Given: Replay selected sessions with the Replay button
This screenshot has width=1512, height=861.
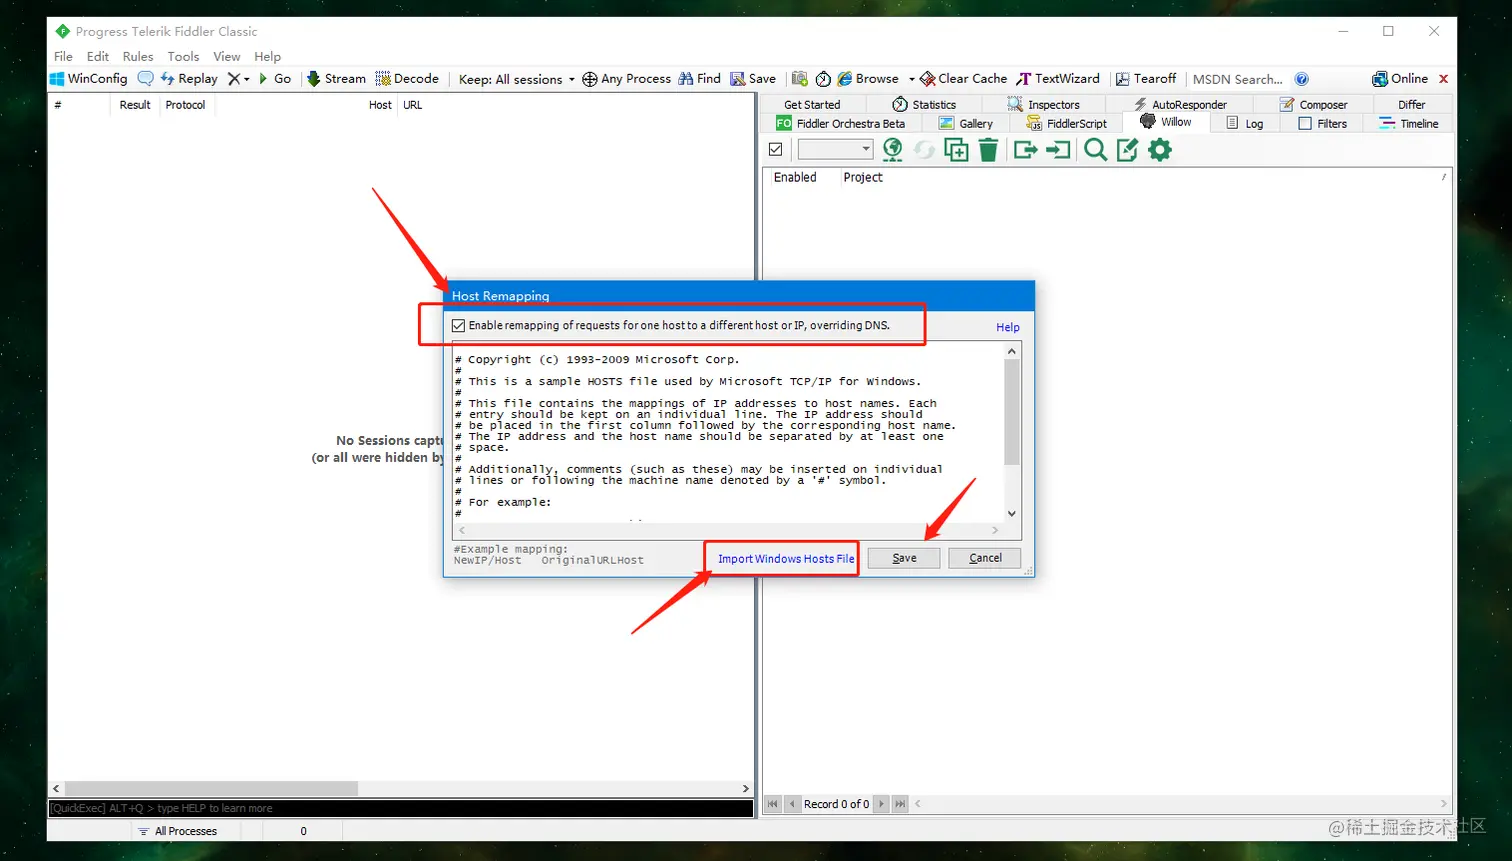Looking at the screenshot, I should coord(189,78).
